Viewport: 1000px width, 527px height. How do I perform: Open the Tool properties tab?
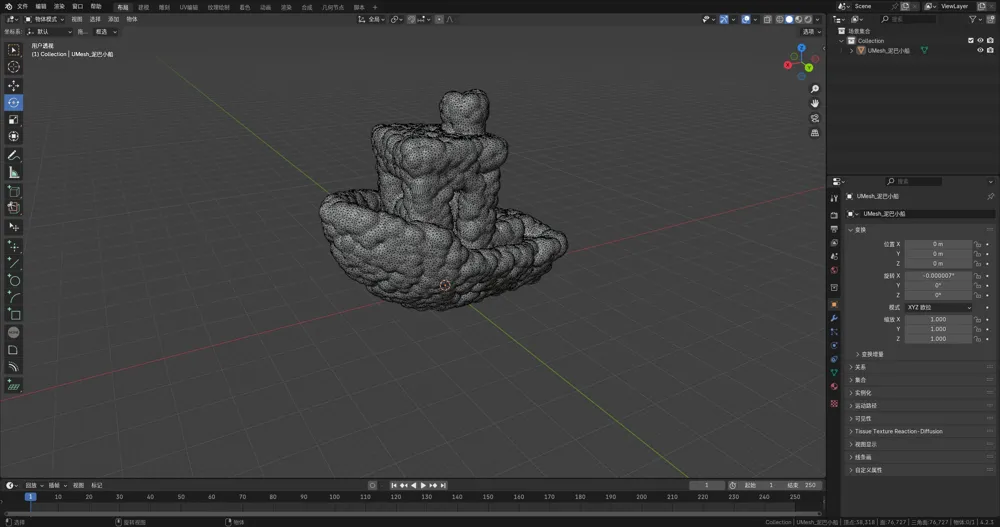(834, 198)
